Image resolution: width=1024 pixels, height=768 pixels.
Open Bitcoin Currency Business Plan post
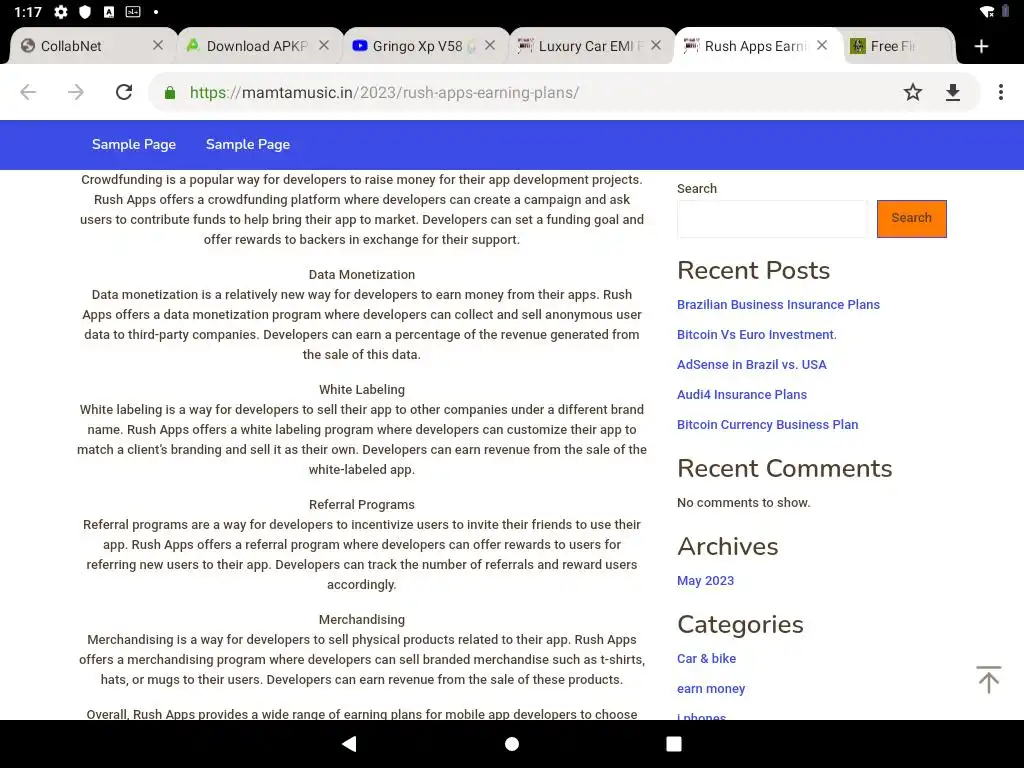coord(767,424)
